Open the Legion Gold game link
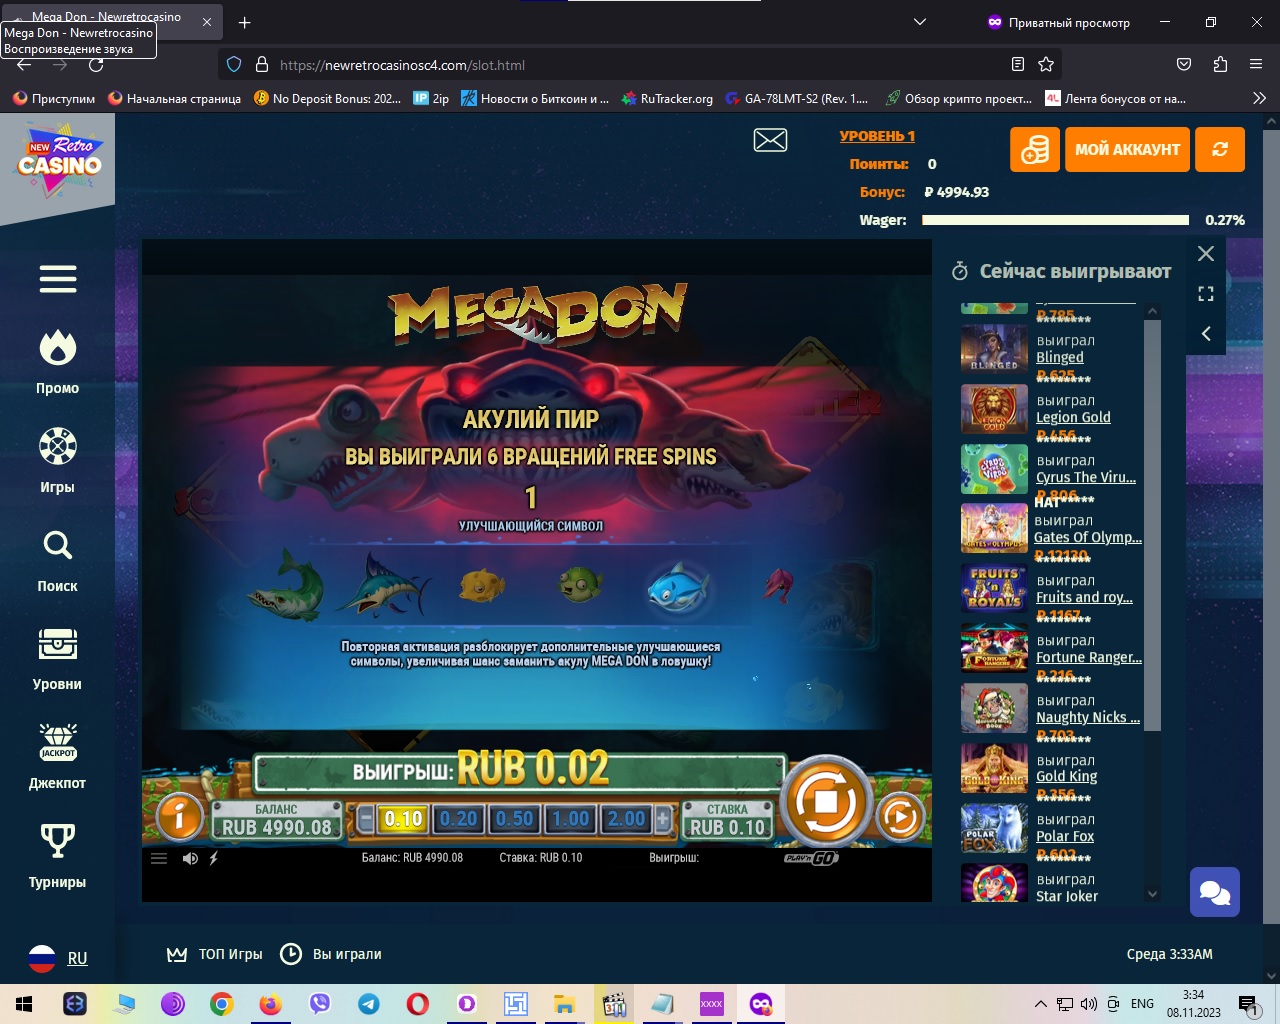1280x1024 pixels. tap(1073, 417)
